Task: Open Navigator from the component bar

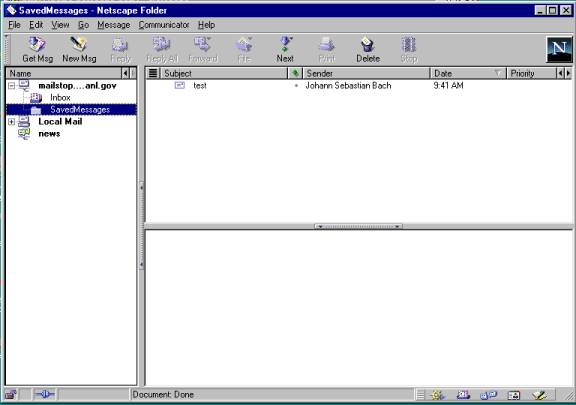Action: [437, 395]
